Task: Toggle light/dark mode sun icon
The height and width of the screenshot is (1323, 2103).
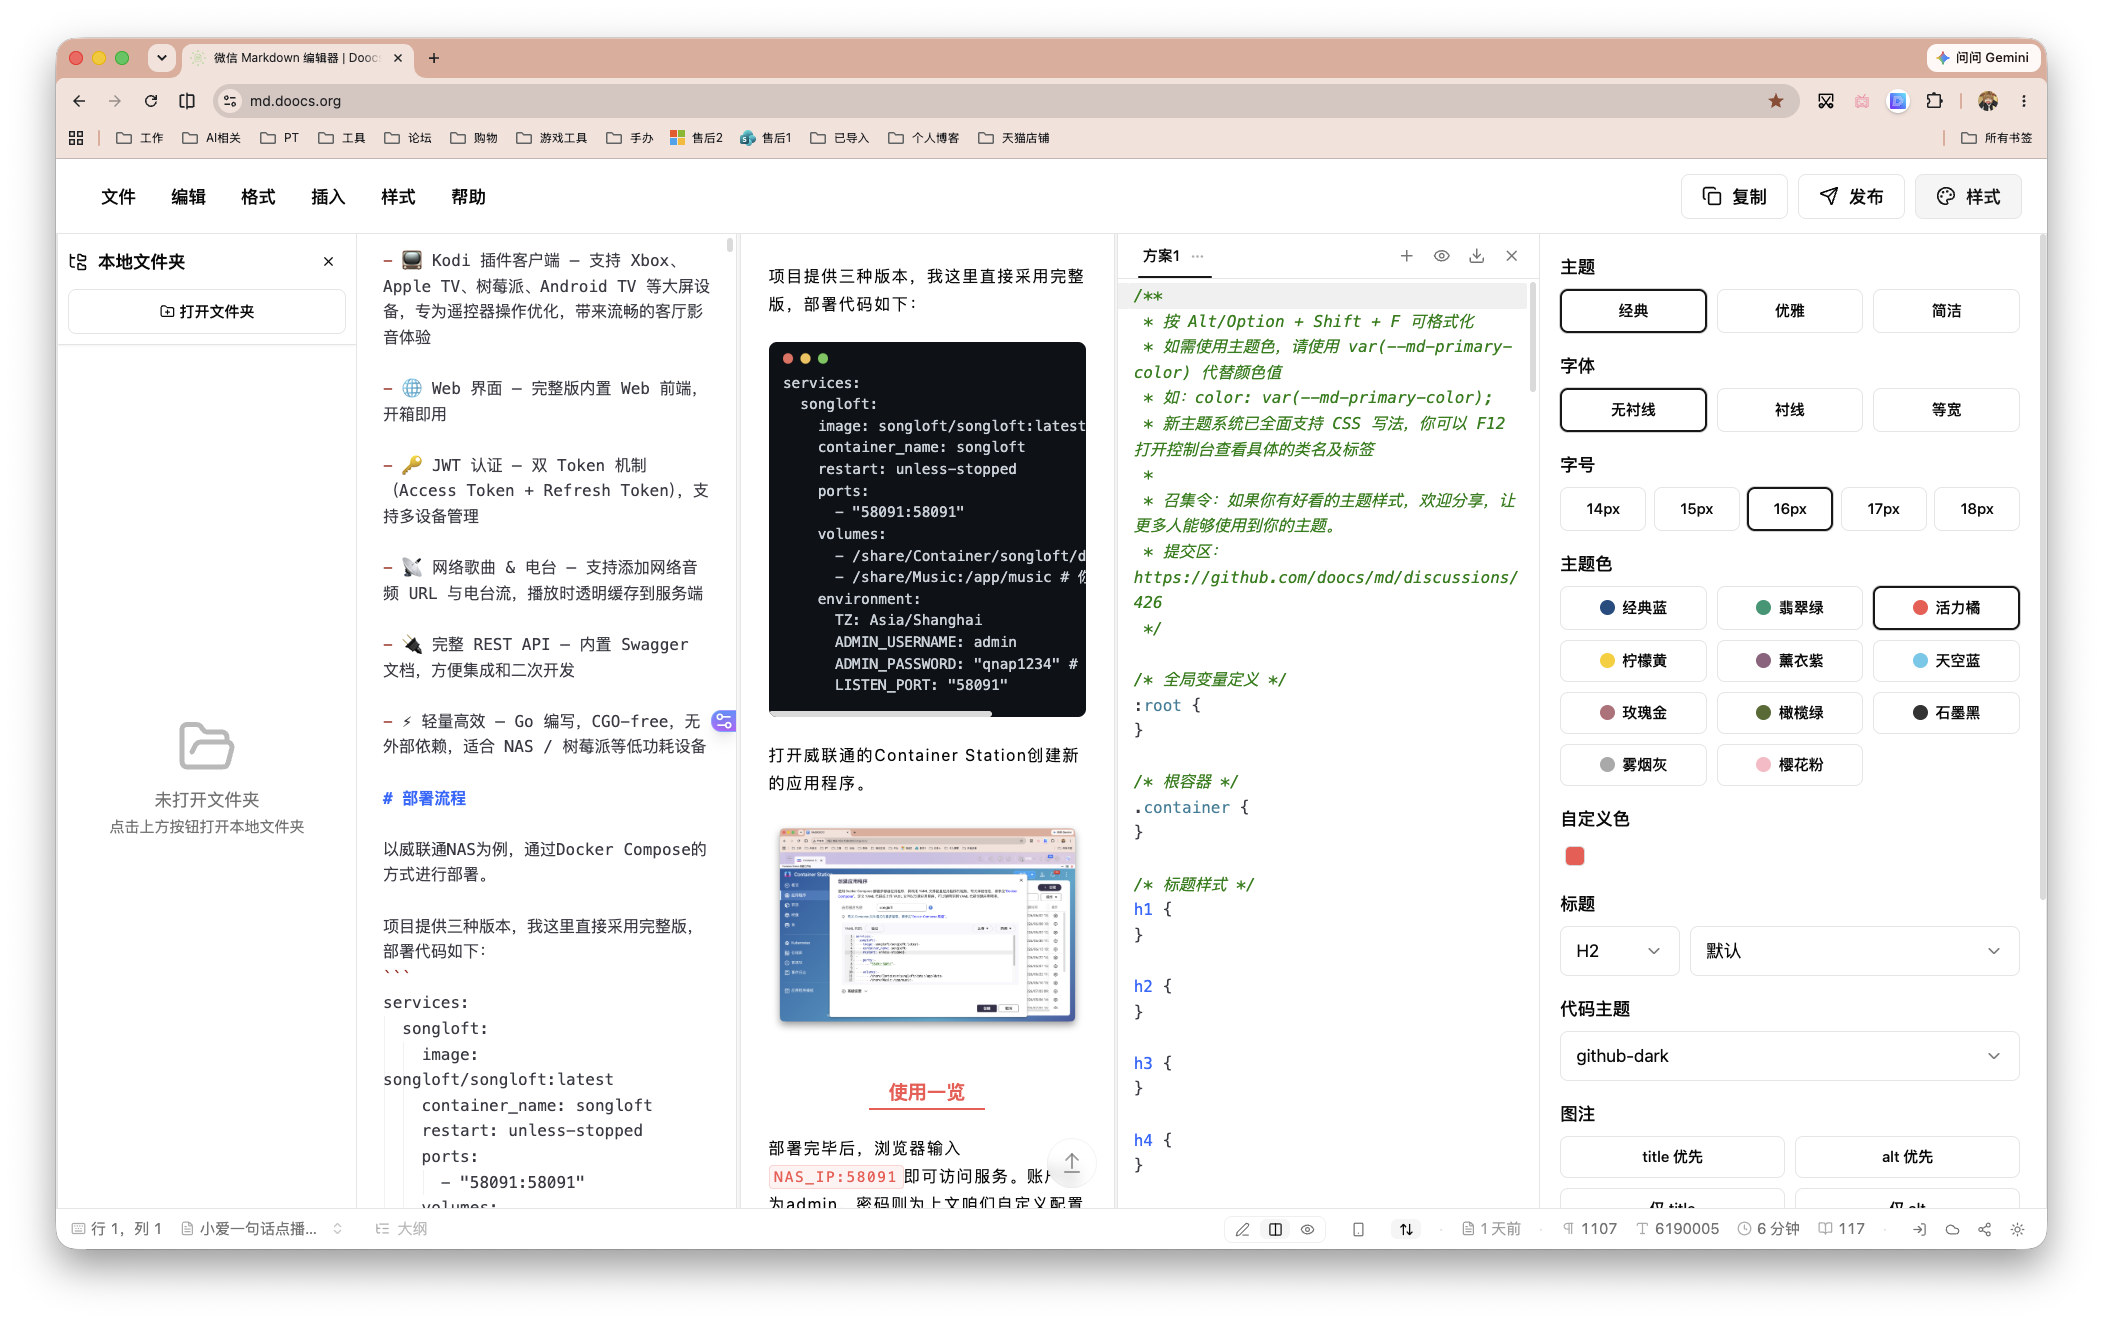Action: click(x=2017, y=1229)
